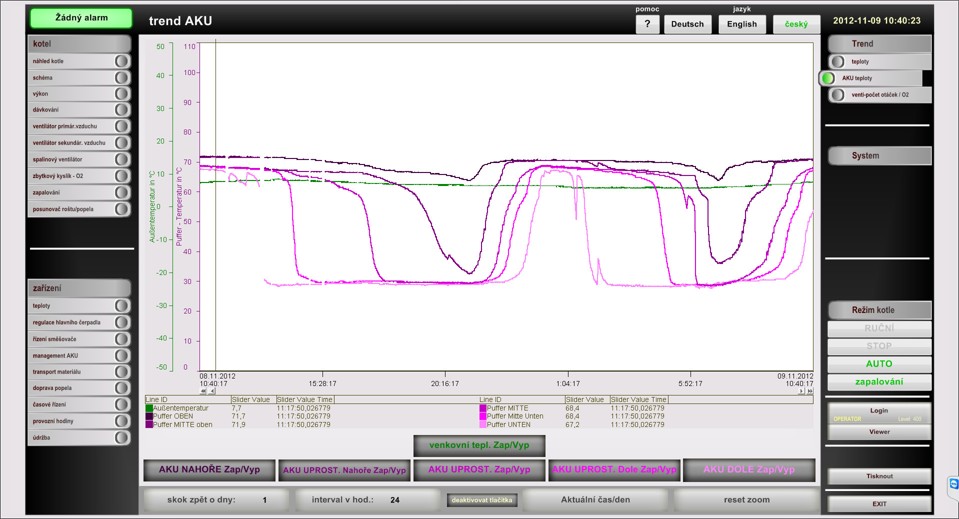
Task: Click the interval v hod. value field
Action: [395, 500]
